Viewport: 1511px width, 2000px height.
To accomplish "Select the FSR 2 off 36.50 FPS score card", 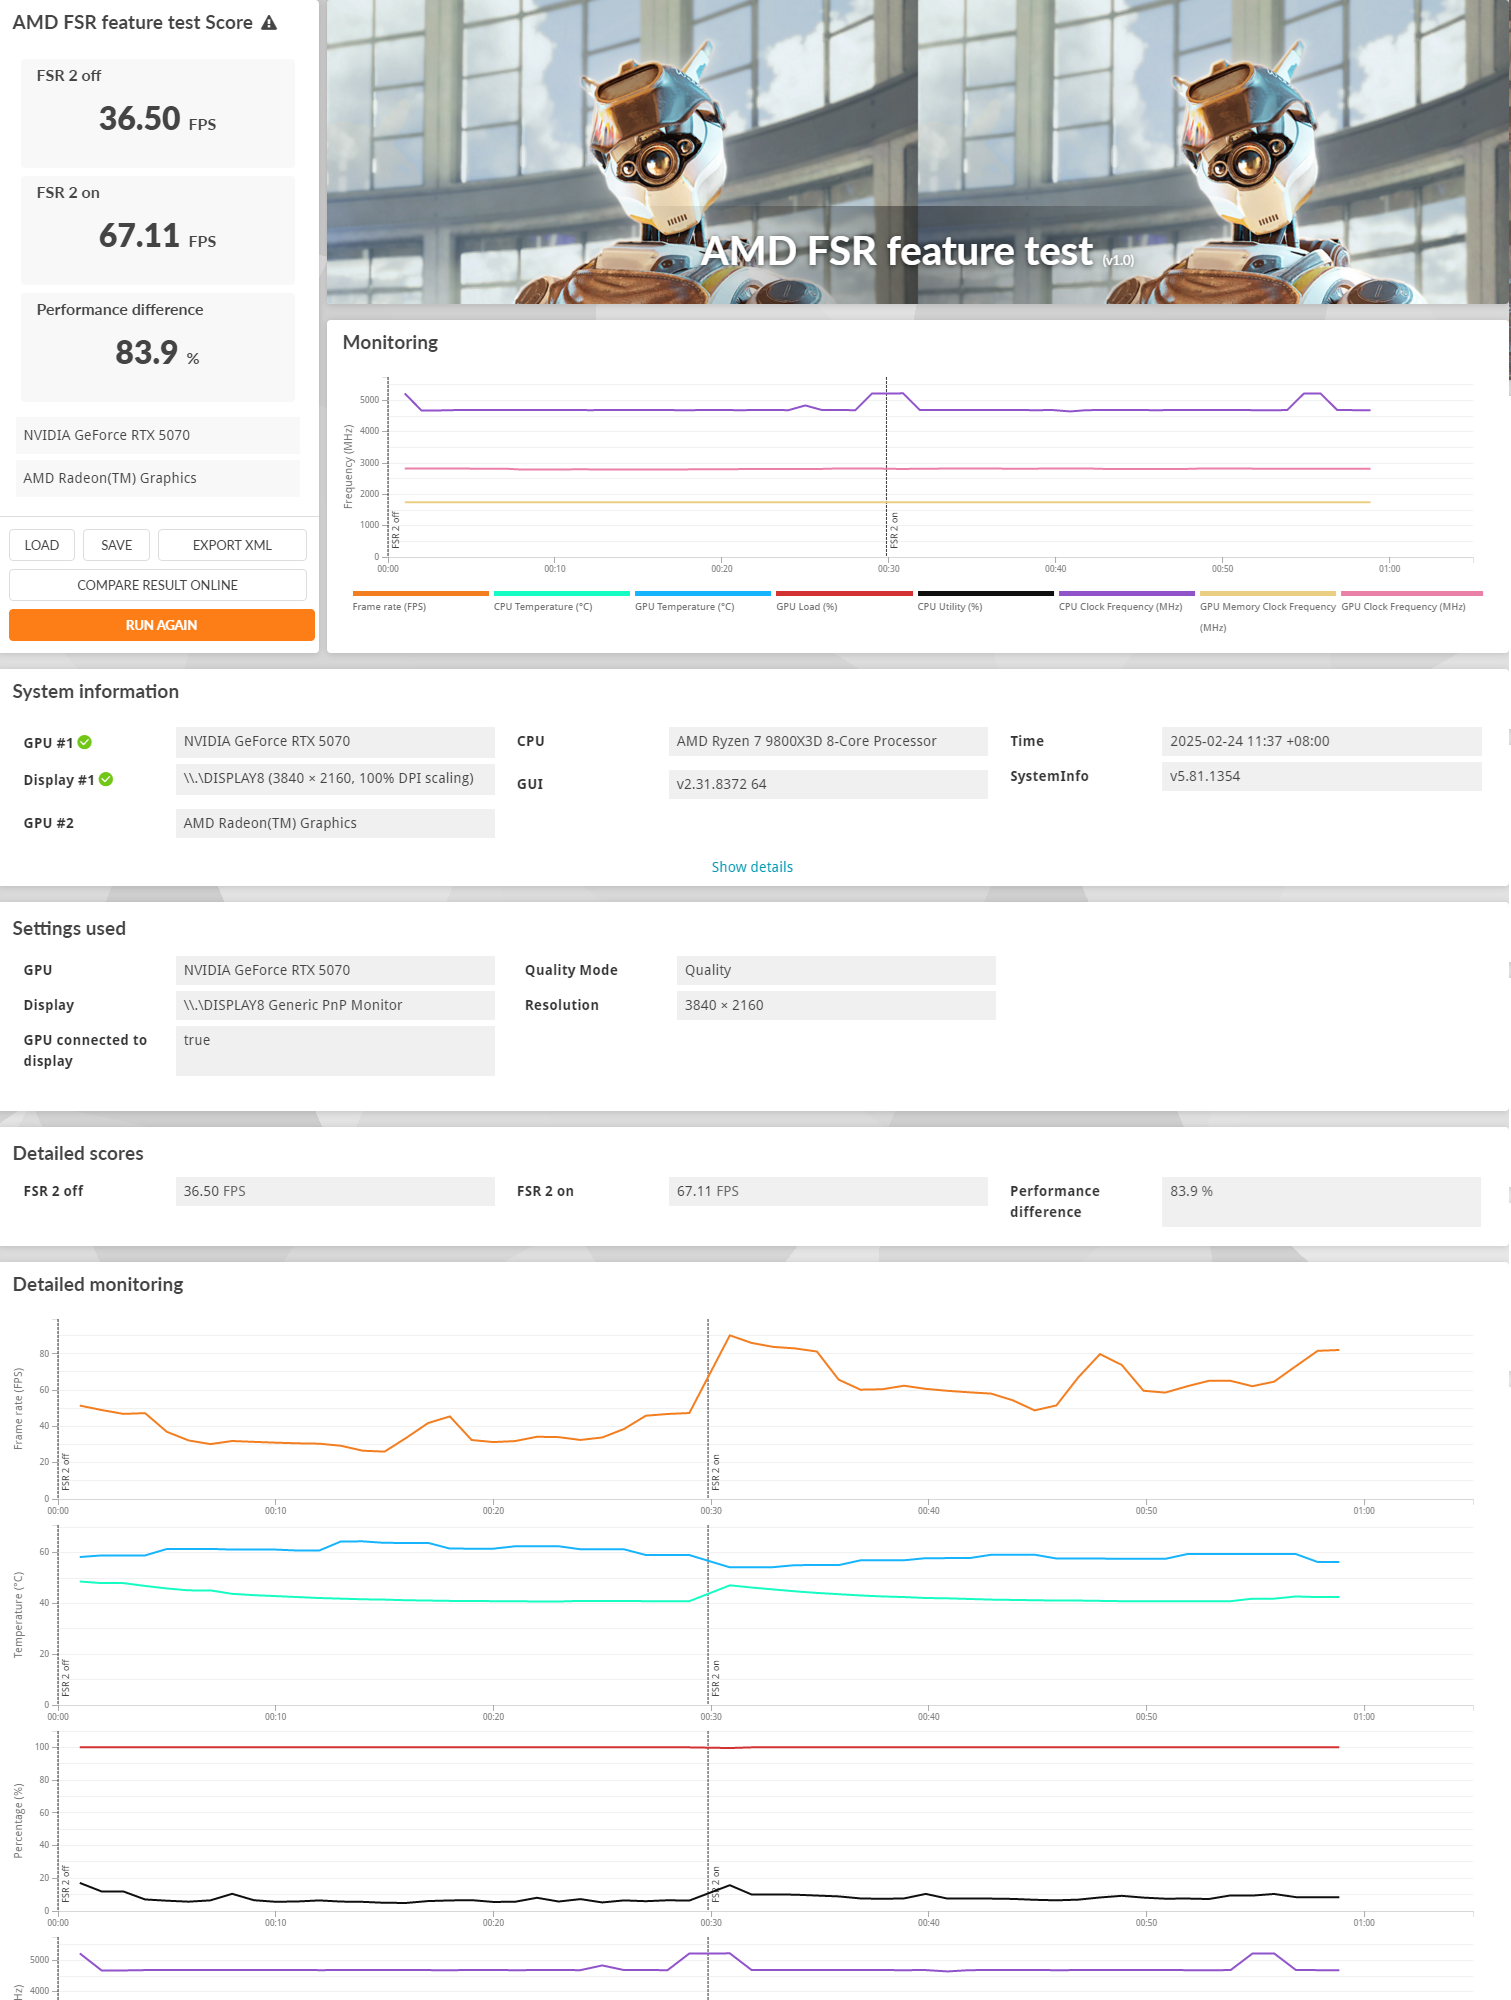I will tap(158, 113).
